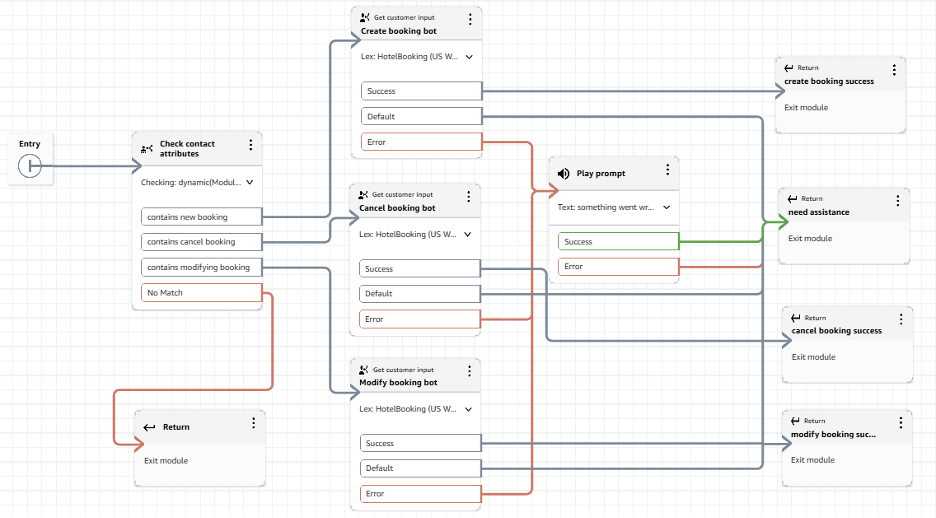Collapse the Lex details in Modify booking bot
This screenshot has height=518, width=936.
(x=467, y=409)
